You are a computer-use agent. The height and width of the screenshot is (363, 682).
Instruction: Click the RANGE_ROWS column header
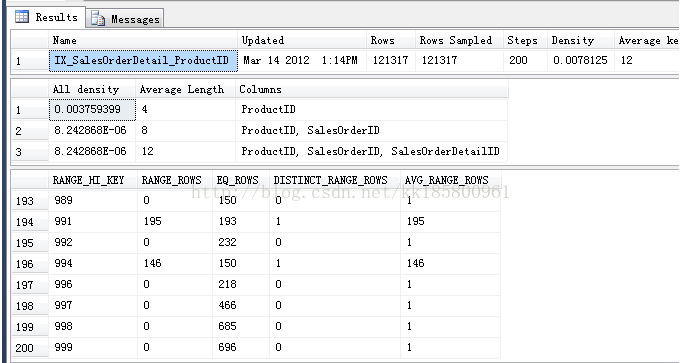point(175,180)
